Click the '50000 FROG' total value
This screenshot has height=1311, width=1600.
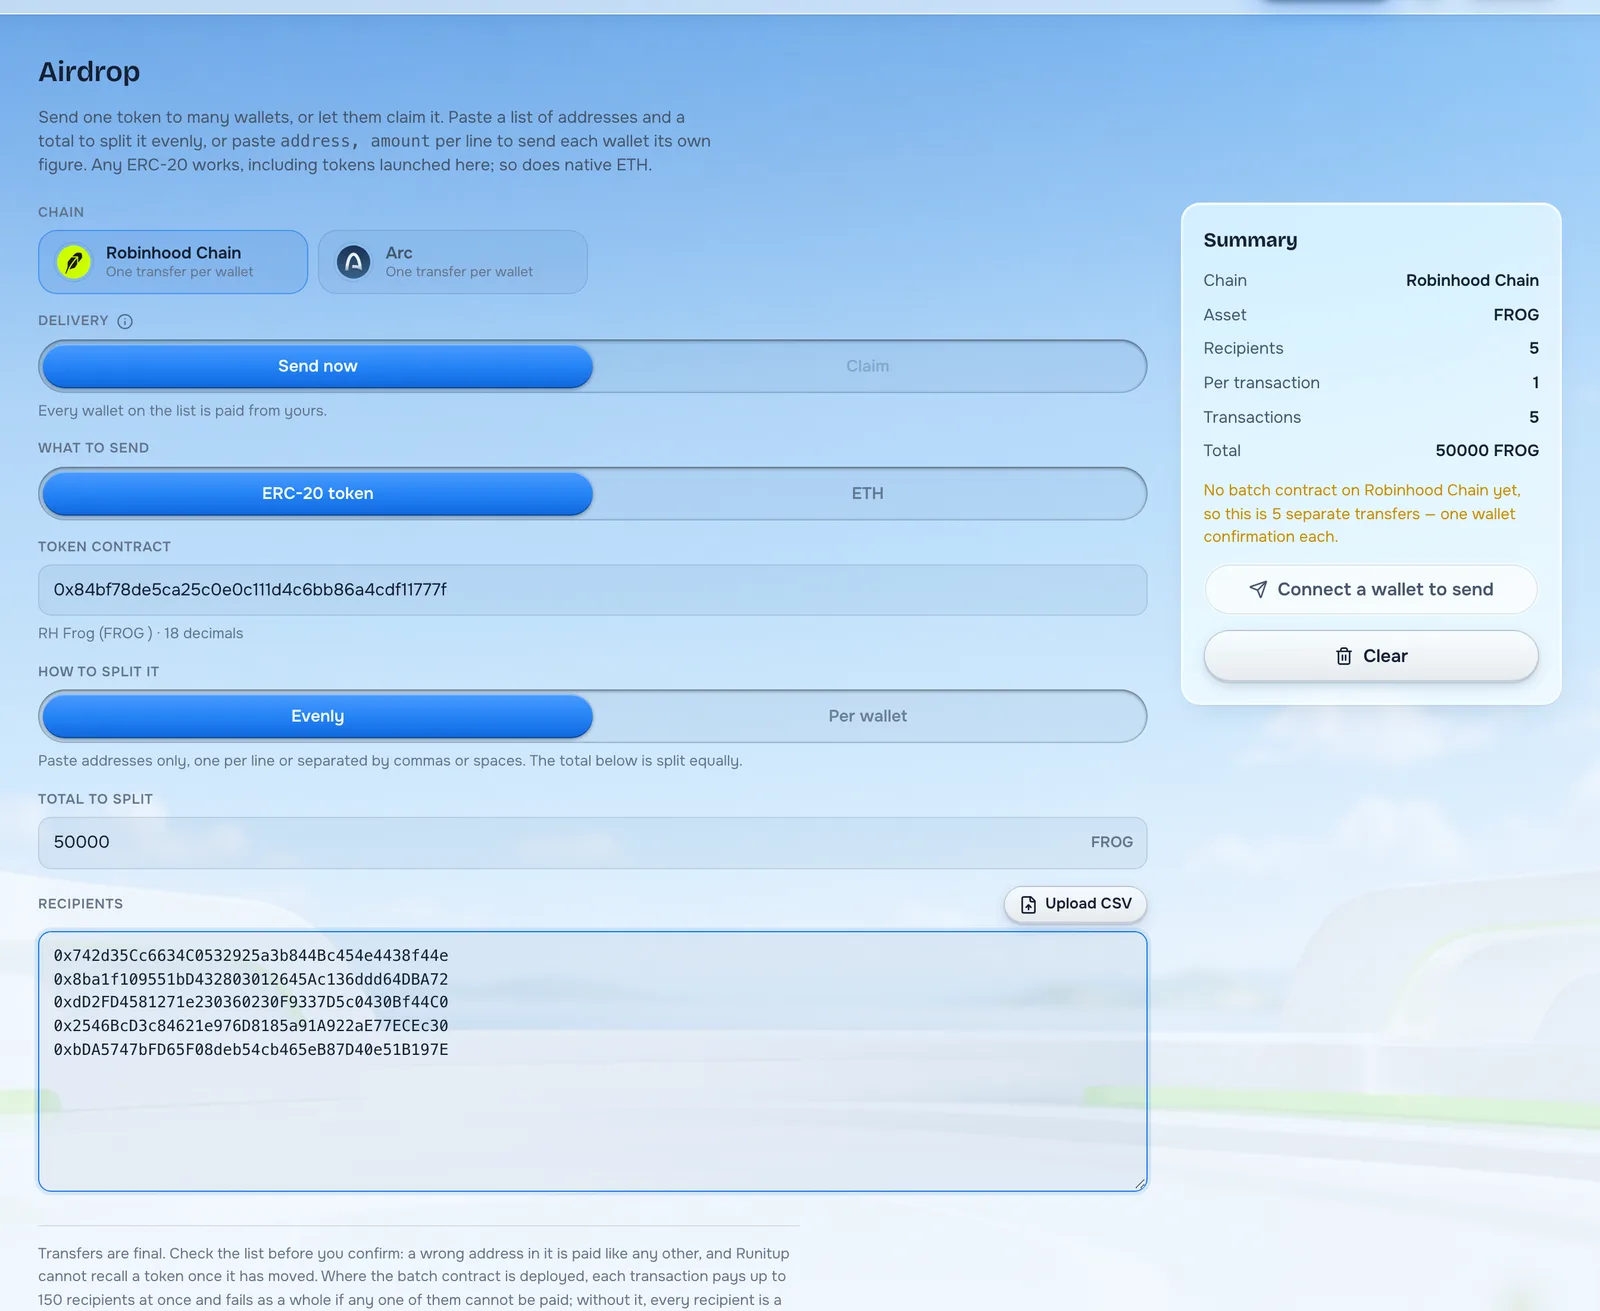[1487, 450]
